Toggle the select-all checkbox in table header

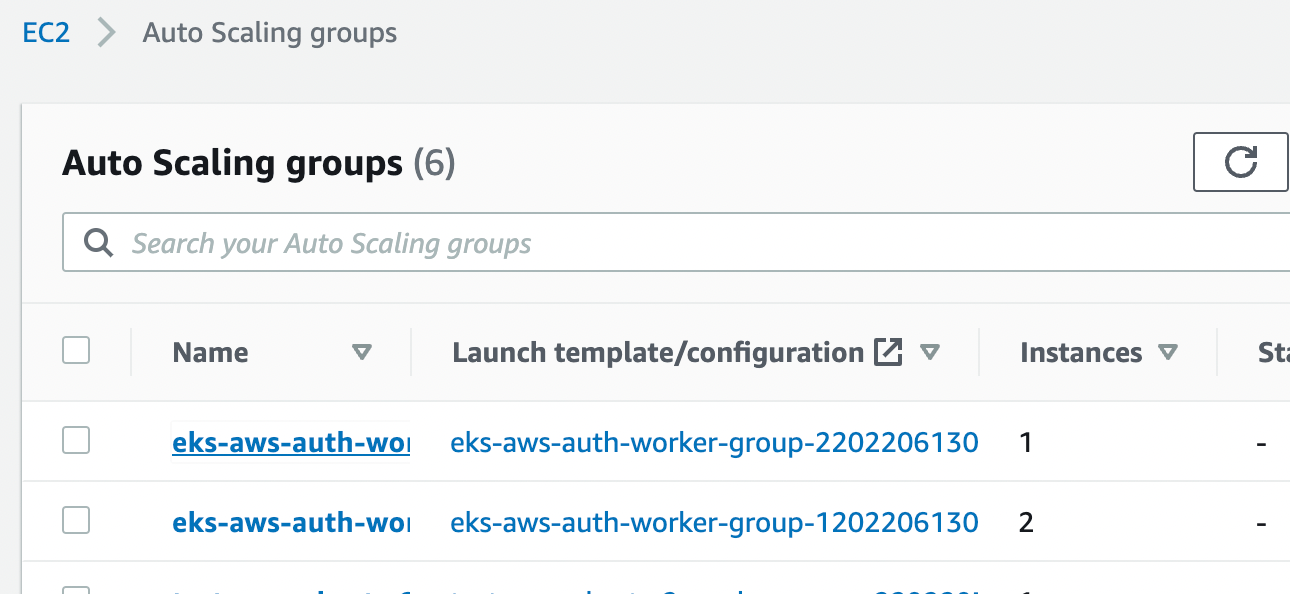[76, 350]
